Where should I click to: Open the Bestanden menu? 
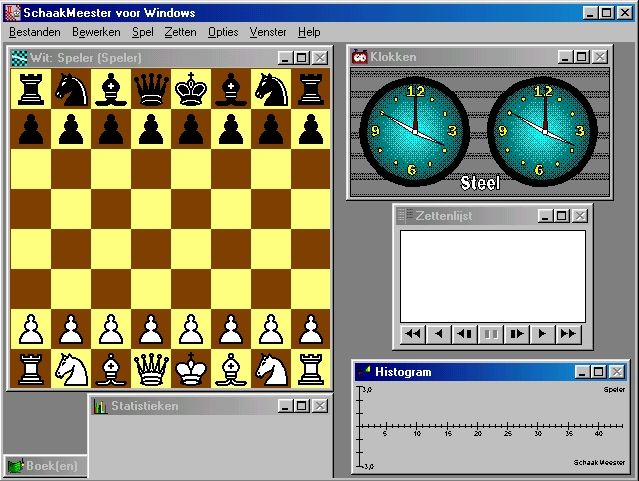35,32
